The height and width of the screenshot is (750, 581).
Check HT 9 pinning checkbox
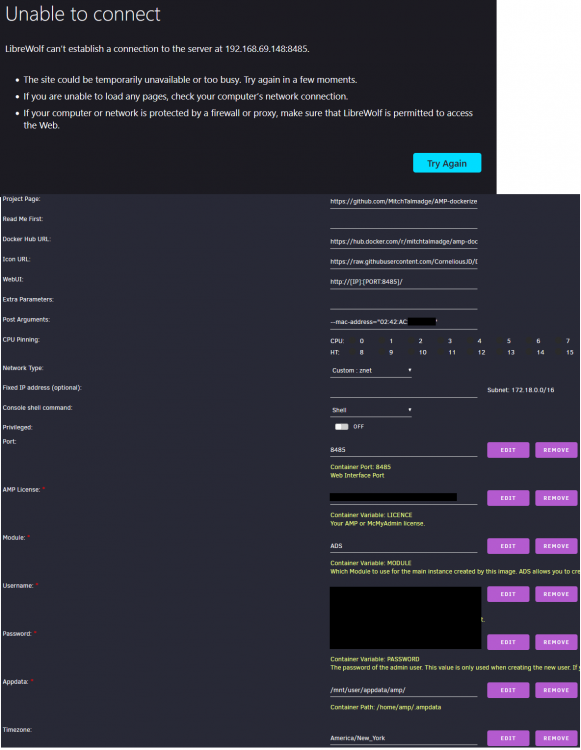point(382,353)
